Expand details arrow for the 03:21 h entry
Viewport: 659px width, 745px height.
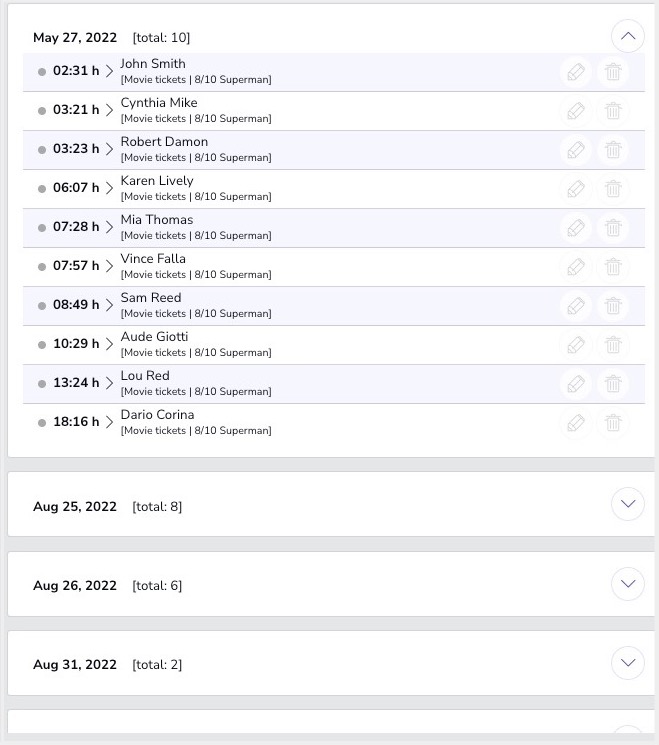(x=110, y=110)
